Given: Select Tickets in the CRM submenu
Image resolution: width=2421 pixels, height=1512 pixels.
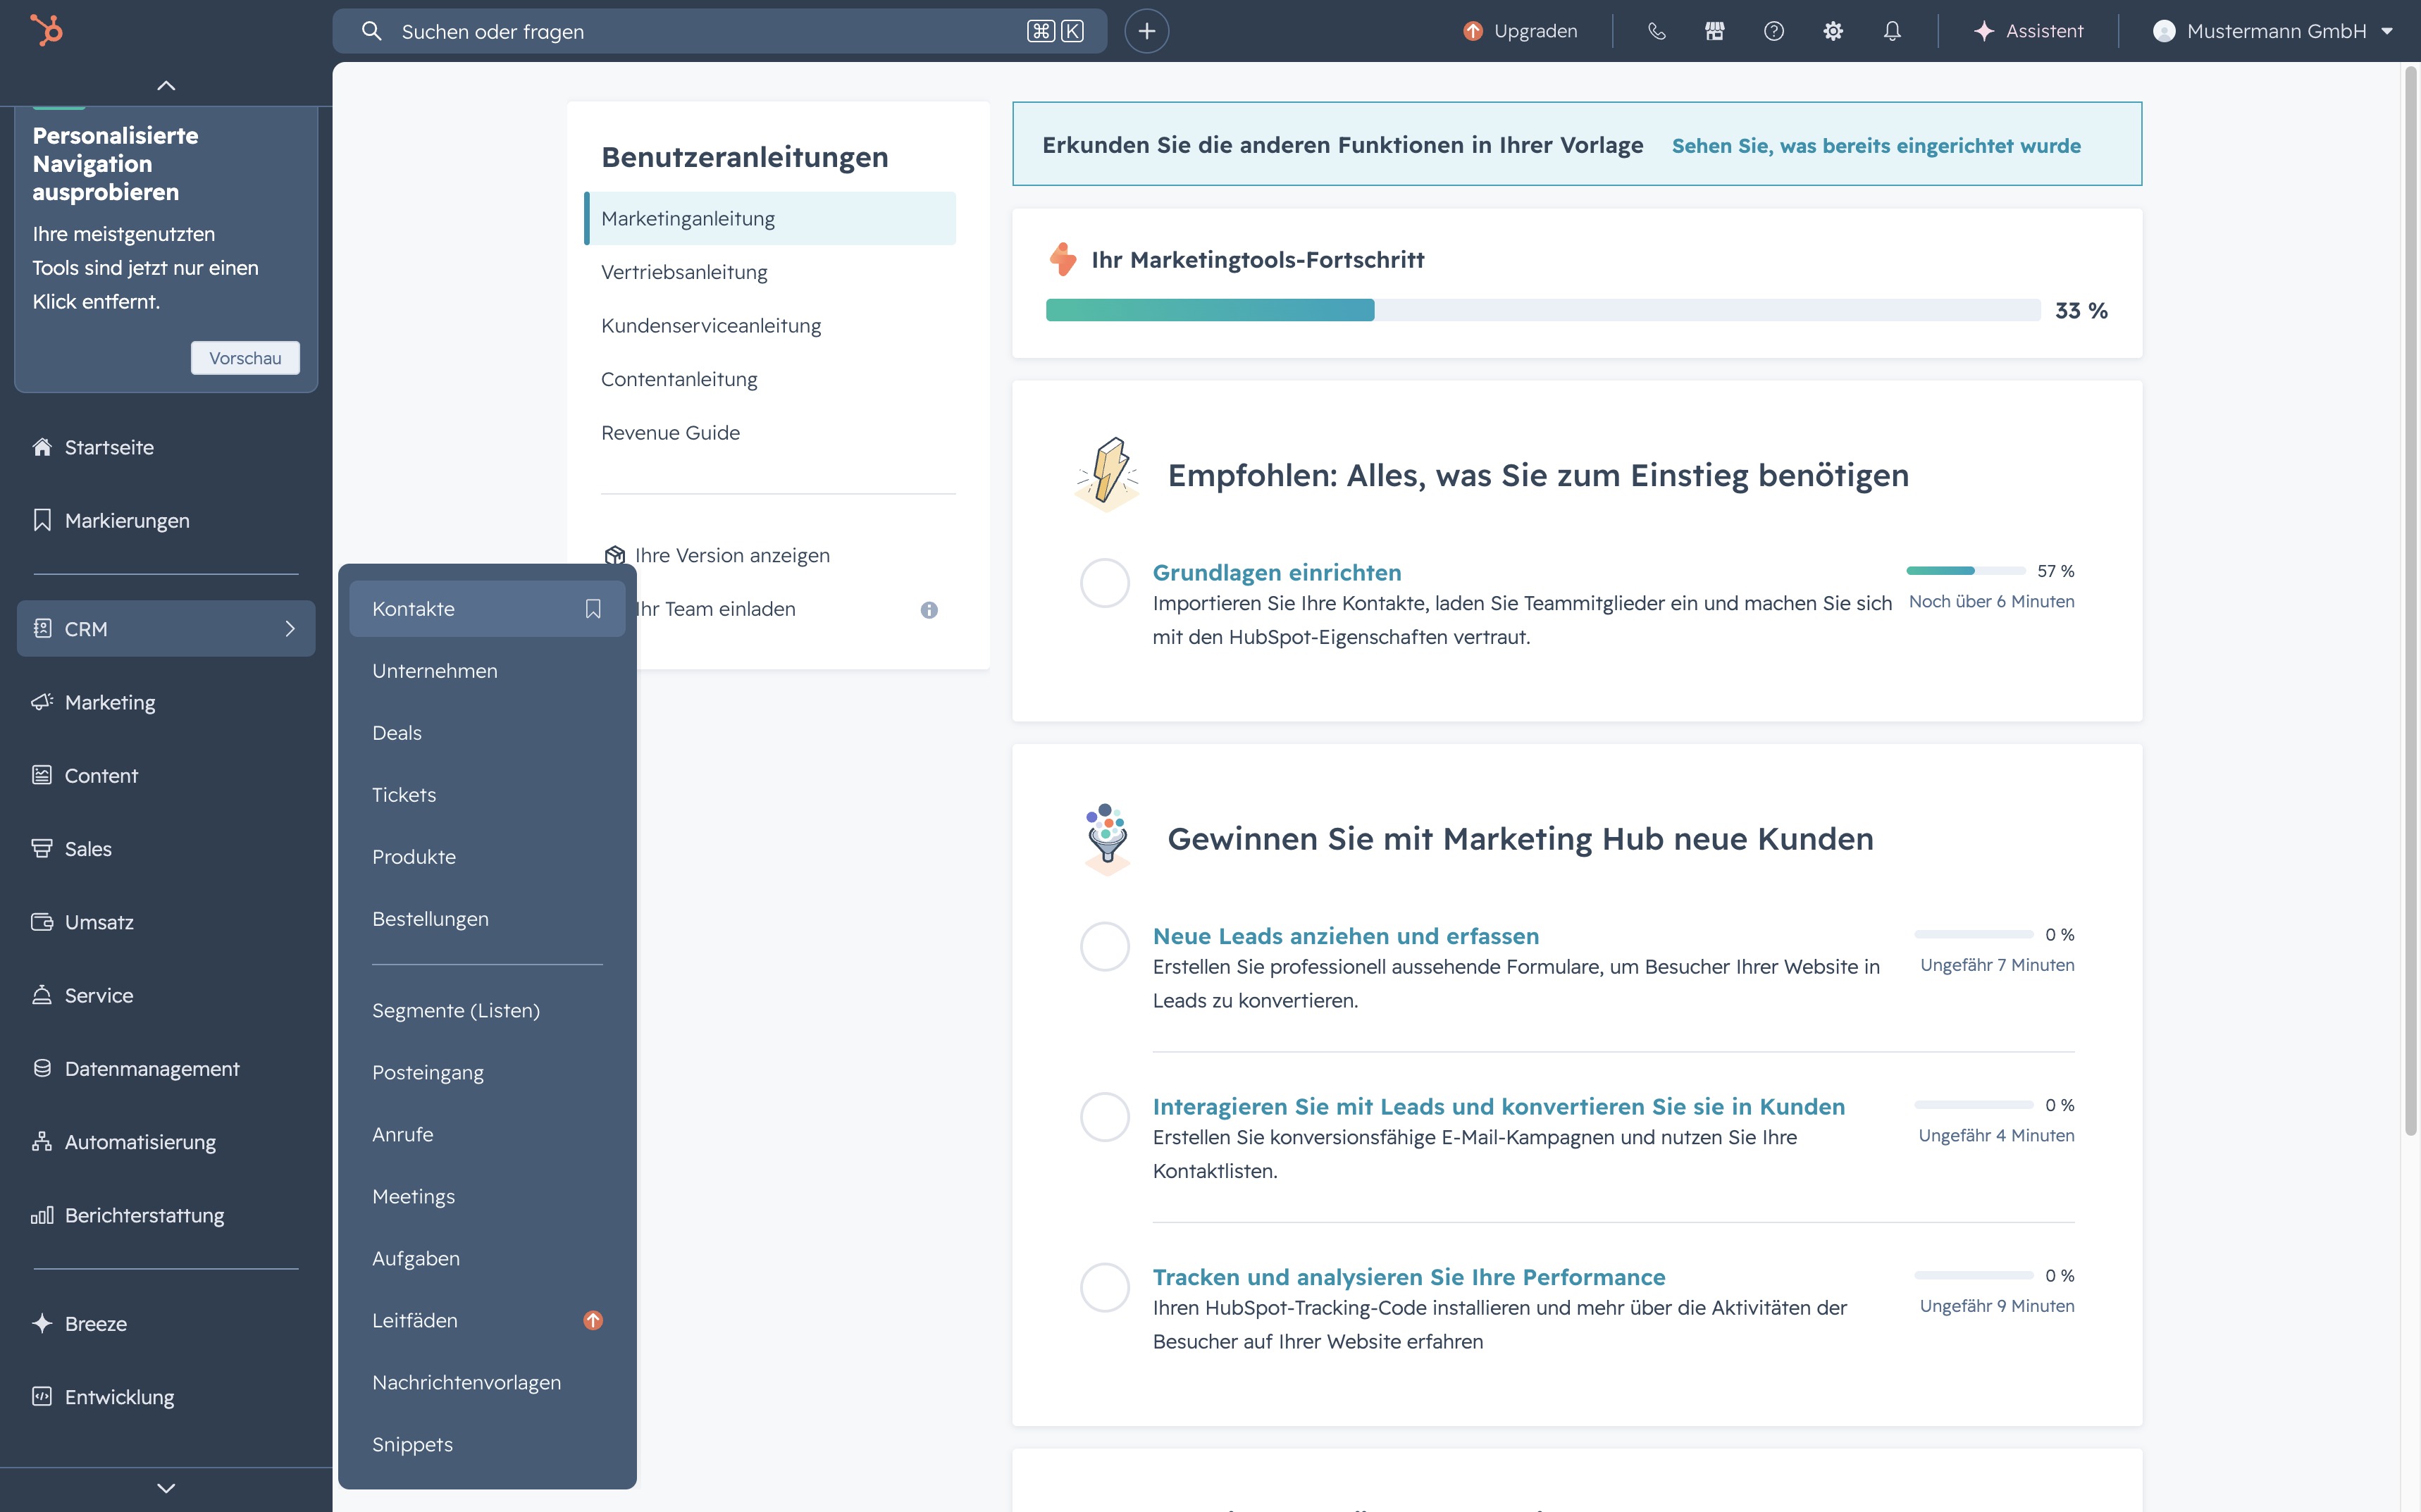Looking at the screenshot, I should pos(487,795).
